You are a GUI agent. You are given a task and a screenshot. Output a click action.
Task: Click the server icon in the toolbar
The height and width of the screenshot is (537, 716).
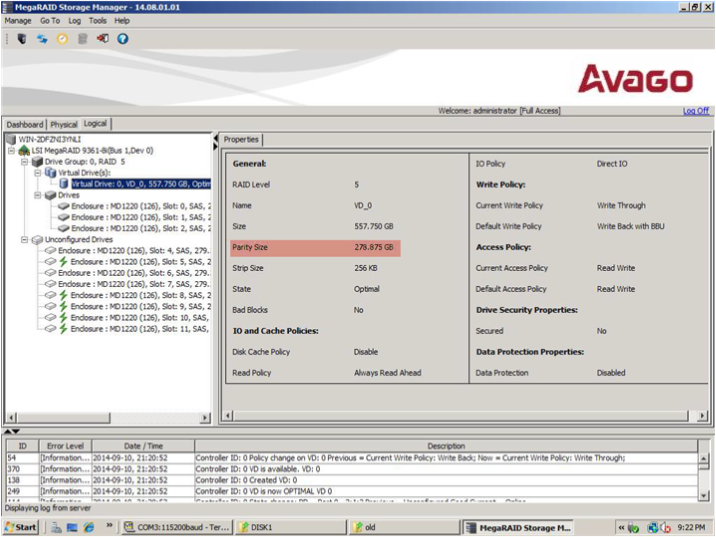(x=22, y=39)
